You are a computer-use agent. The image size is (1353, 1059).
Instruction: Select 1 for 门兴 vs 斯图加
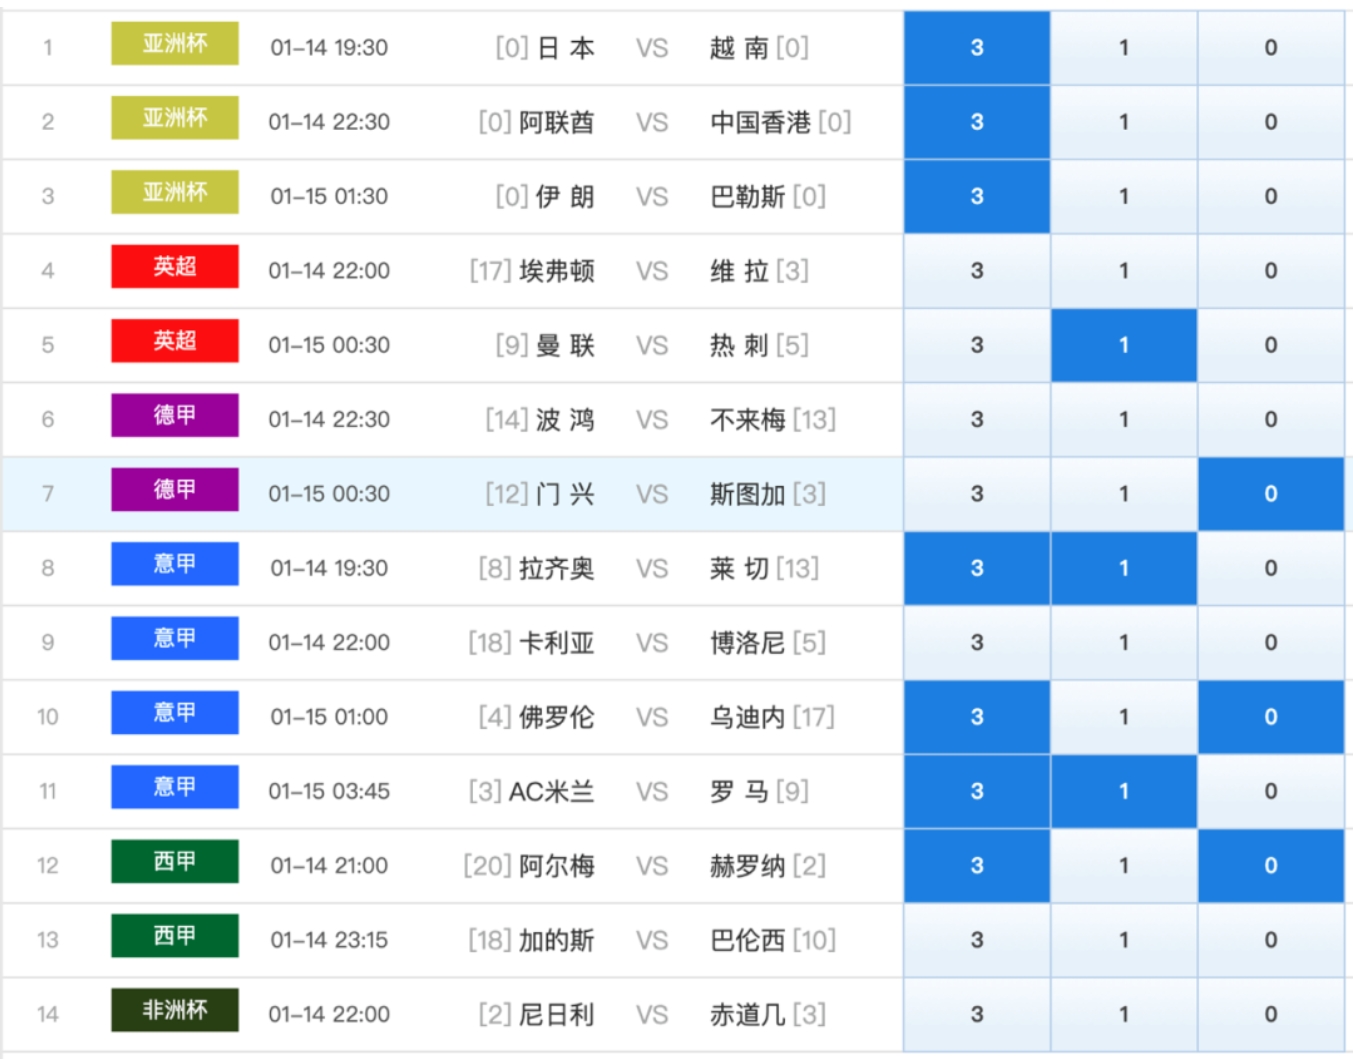click(1124, 494)
